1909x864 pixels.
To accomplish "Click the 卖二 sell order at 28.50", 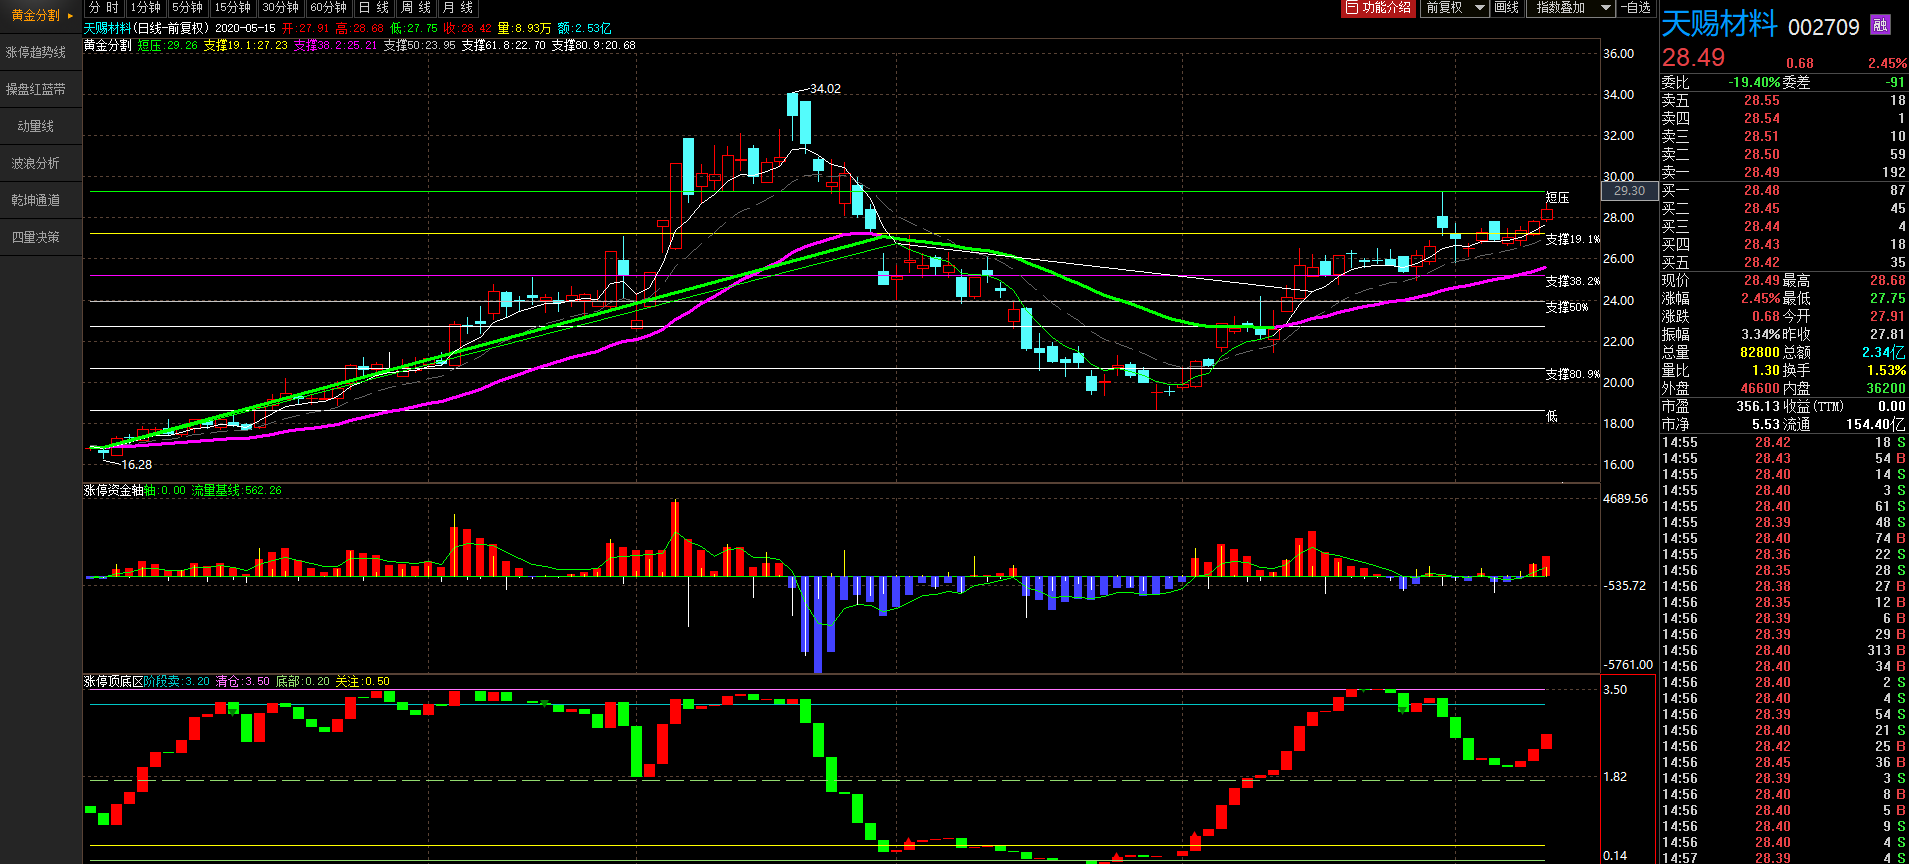I will coord(1784,155).
